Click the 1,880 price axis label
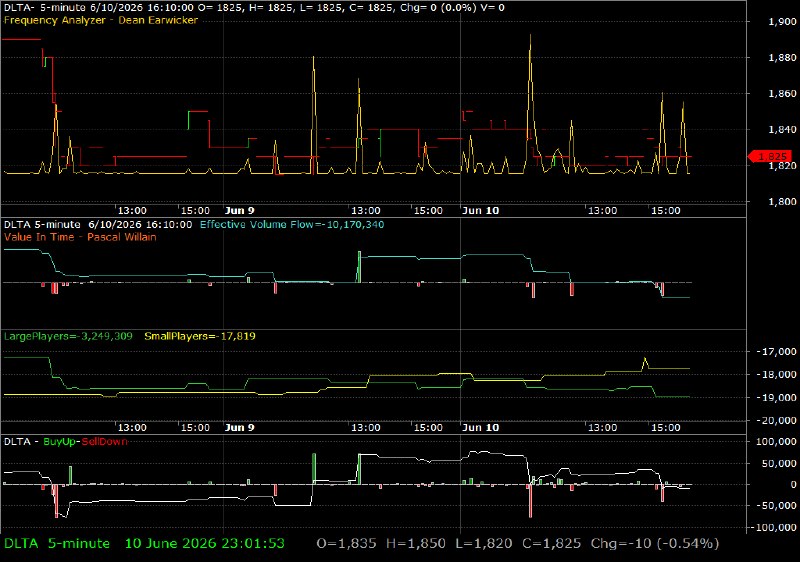The width and height of the screenshot is (800, 562). click(782, 58)
